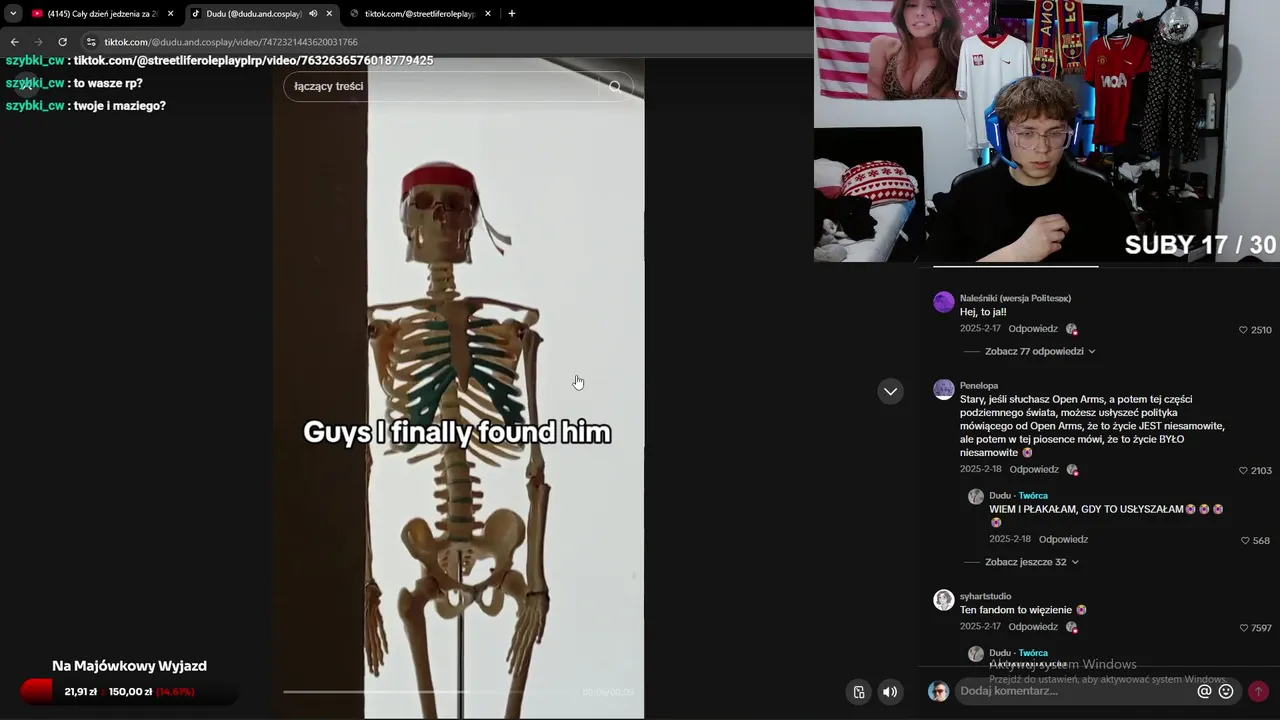Viewport: 1280px width, 720px height.
Task: Reply to Dudu's 'WIEM I PŁAKAŁAM' reply
Action: 1063,539
